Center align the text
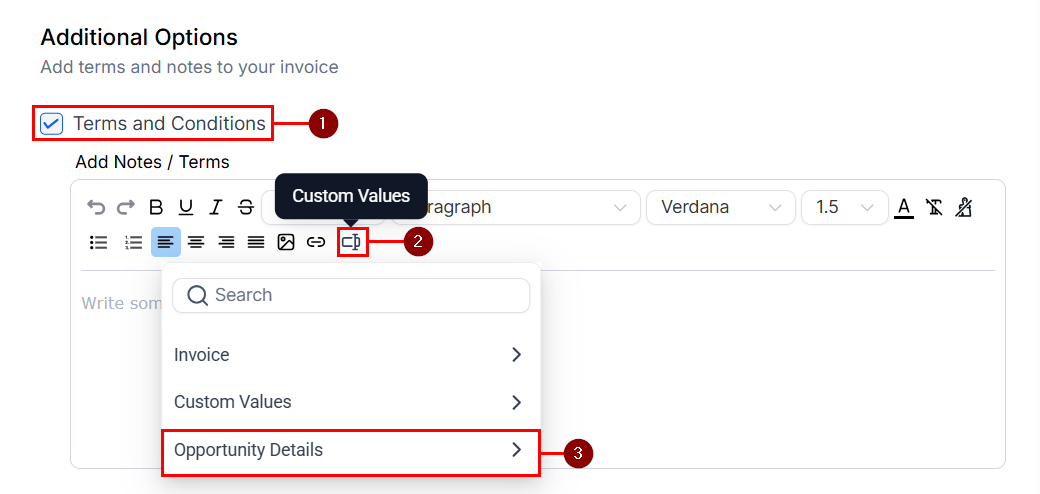This screenshot has width=1040, height=494. tap(196, 242)
